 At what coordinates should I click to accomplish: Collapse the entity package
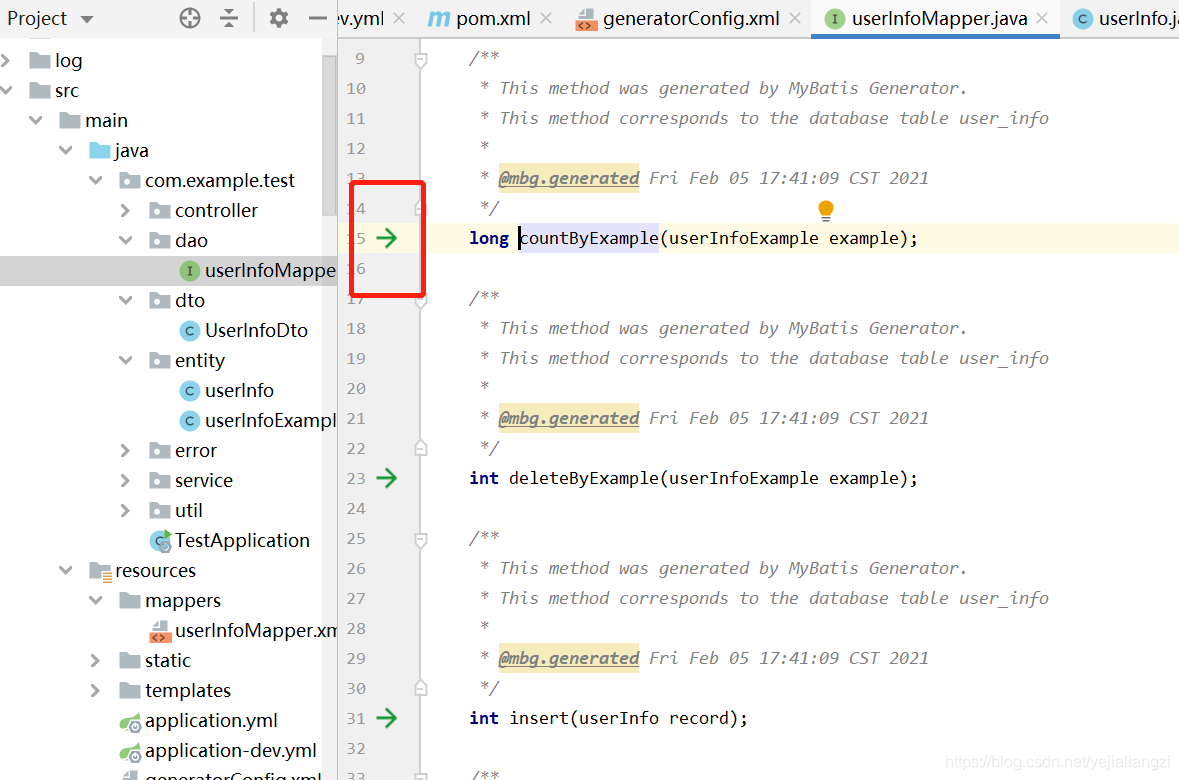(126, 360)
